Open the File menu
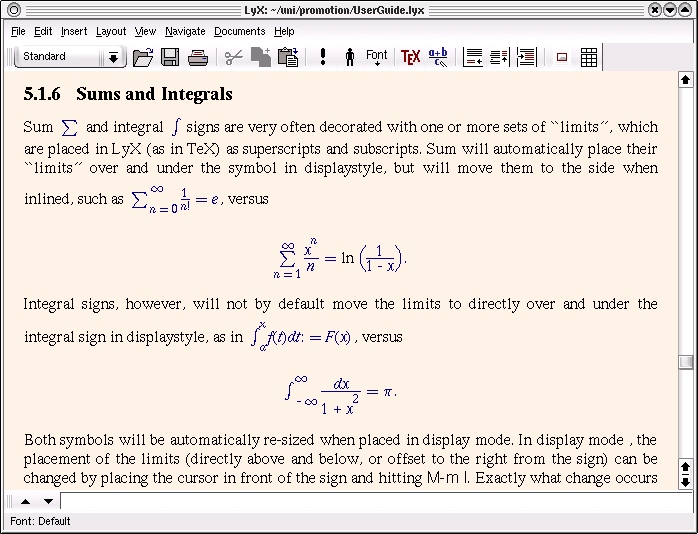Viewport: 698px width, 534px height. click(18, 32)
